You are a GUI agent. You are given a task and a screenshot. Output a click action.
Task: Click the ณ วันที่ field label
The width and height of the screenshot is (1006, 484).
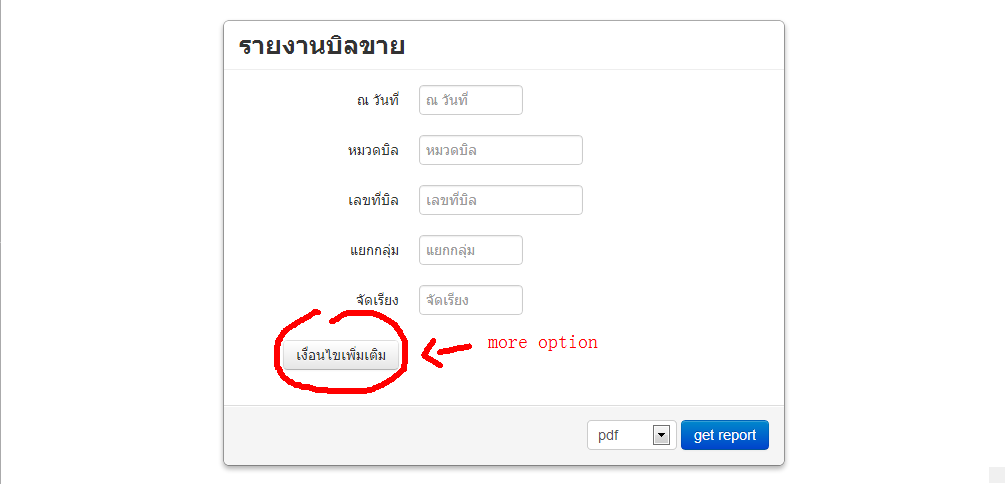pos(379,100)
